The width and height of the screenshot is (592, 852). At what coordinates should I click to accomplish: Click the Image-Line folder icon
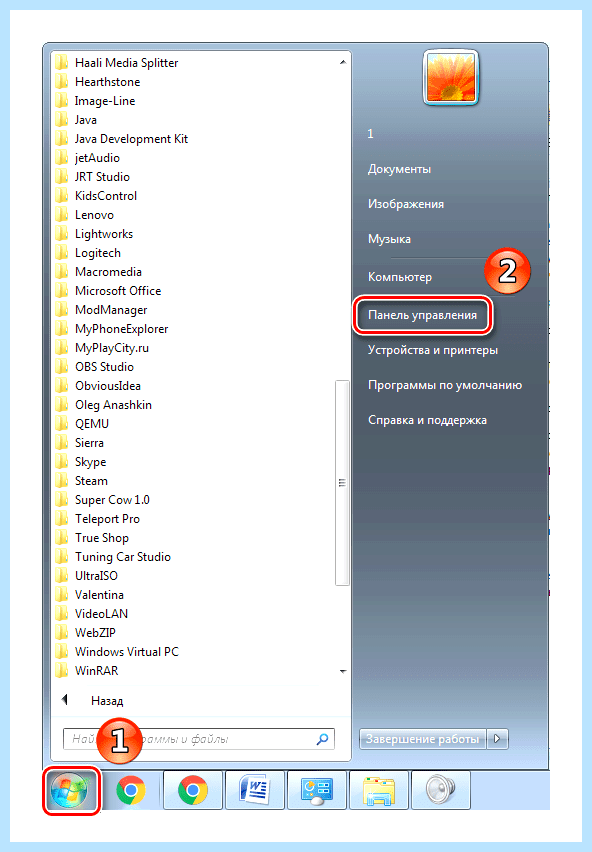pyautogui.click(x=61, y=101)
